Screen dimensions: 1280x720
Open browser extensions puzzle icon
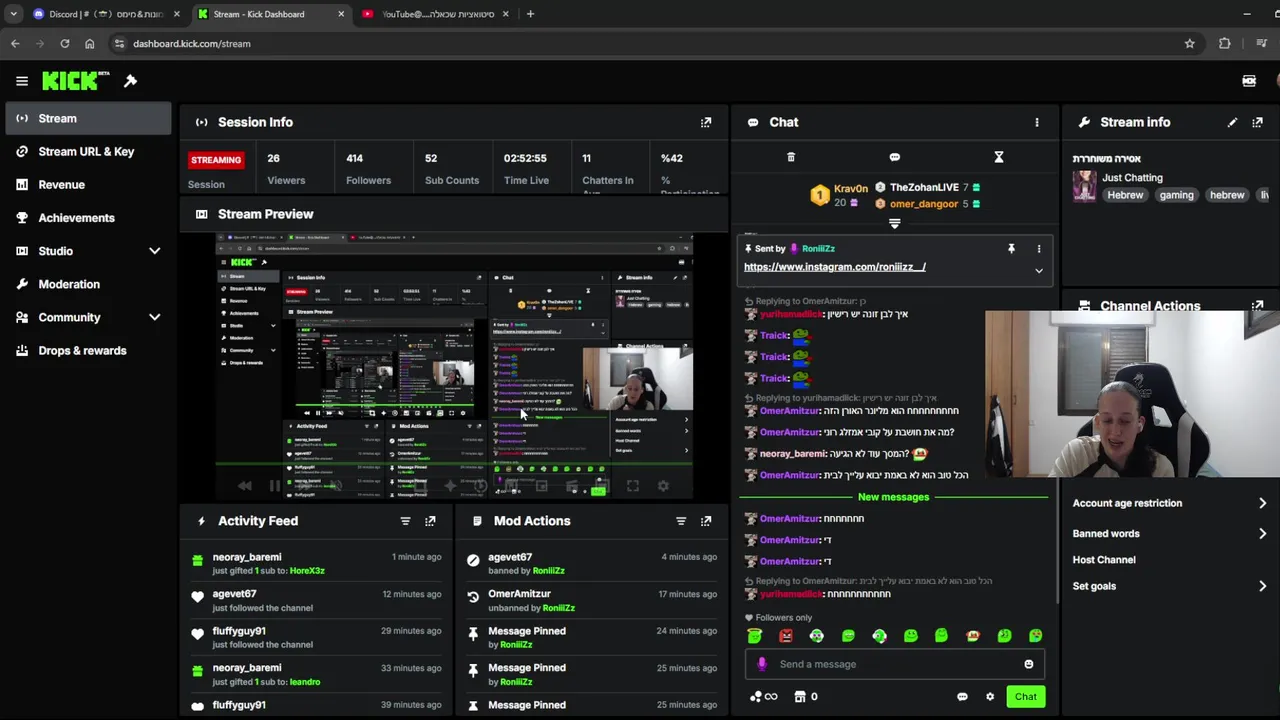click(x=1224, y=44)
